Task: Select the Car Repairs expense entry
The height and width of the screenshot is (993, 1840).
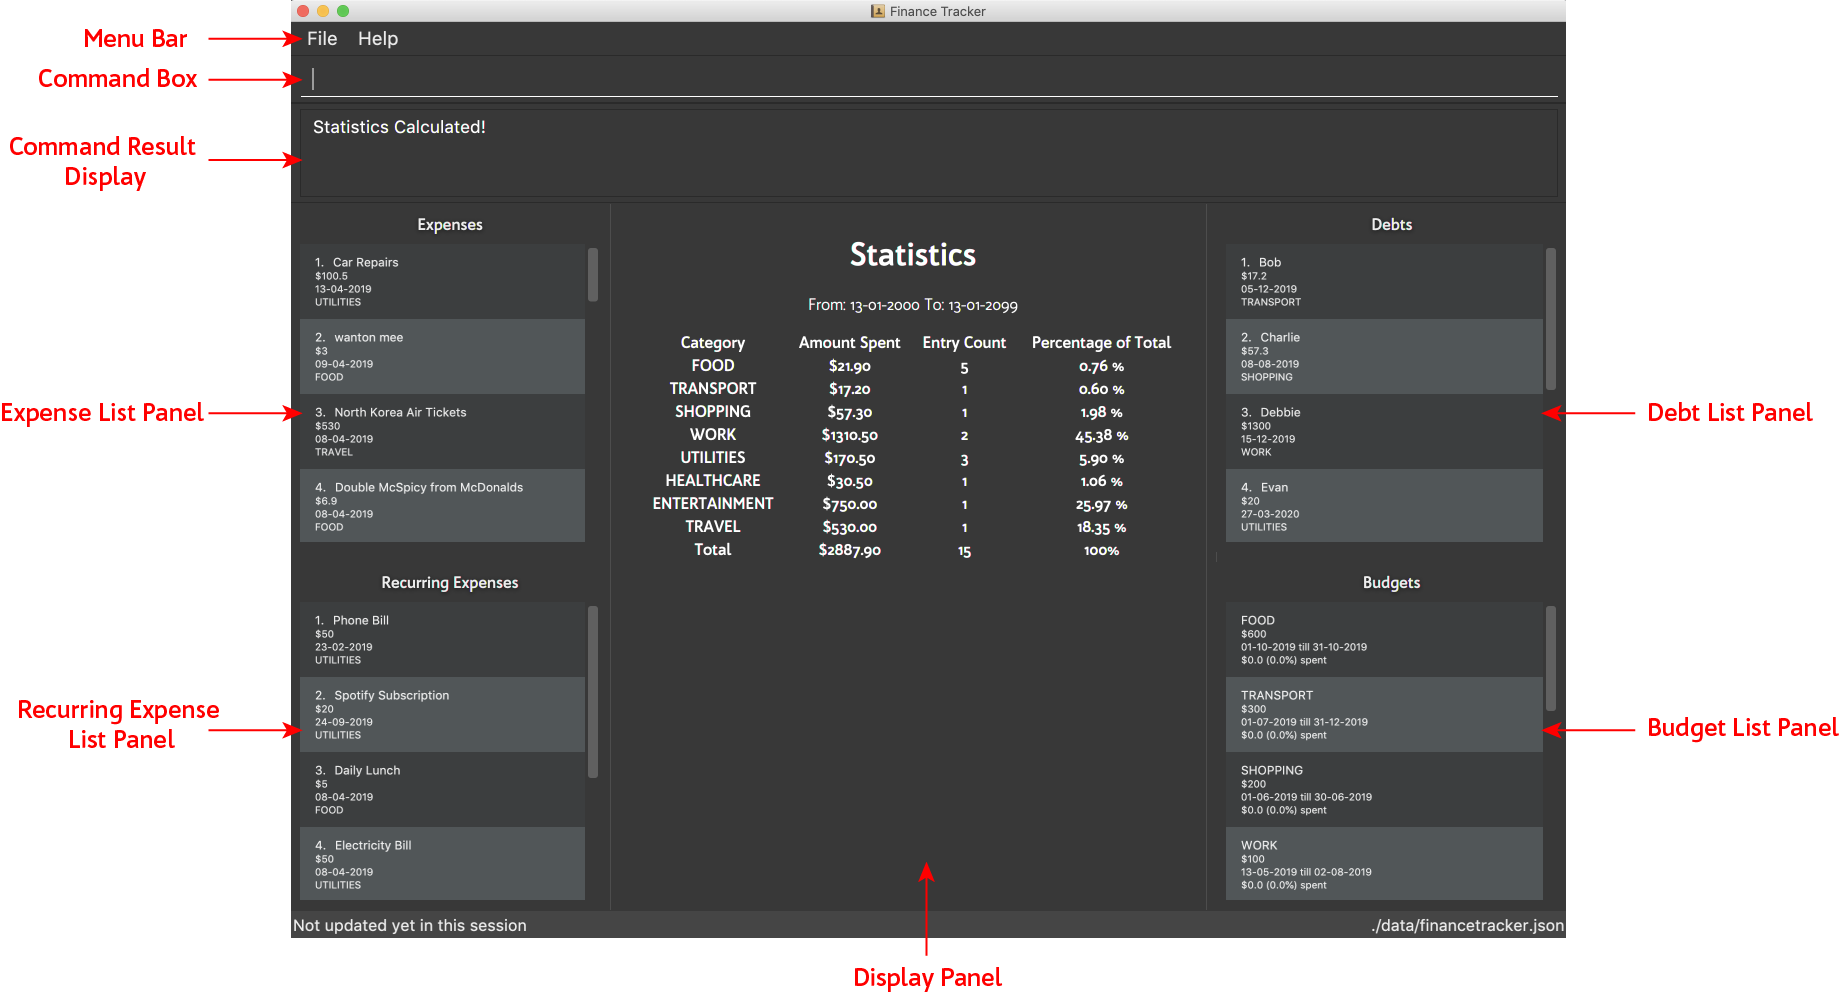Action: click(x=442, y=281)
